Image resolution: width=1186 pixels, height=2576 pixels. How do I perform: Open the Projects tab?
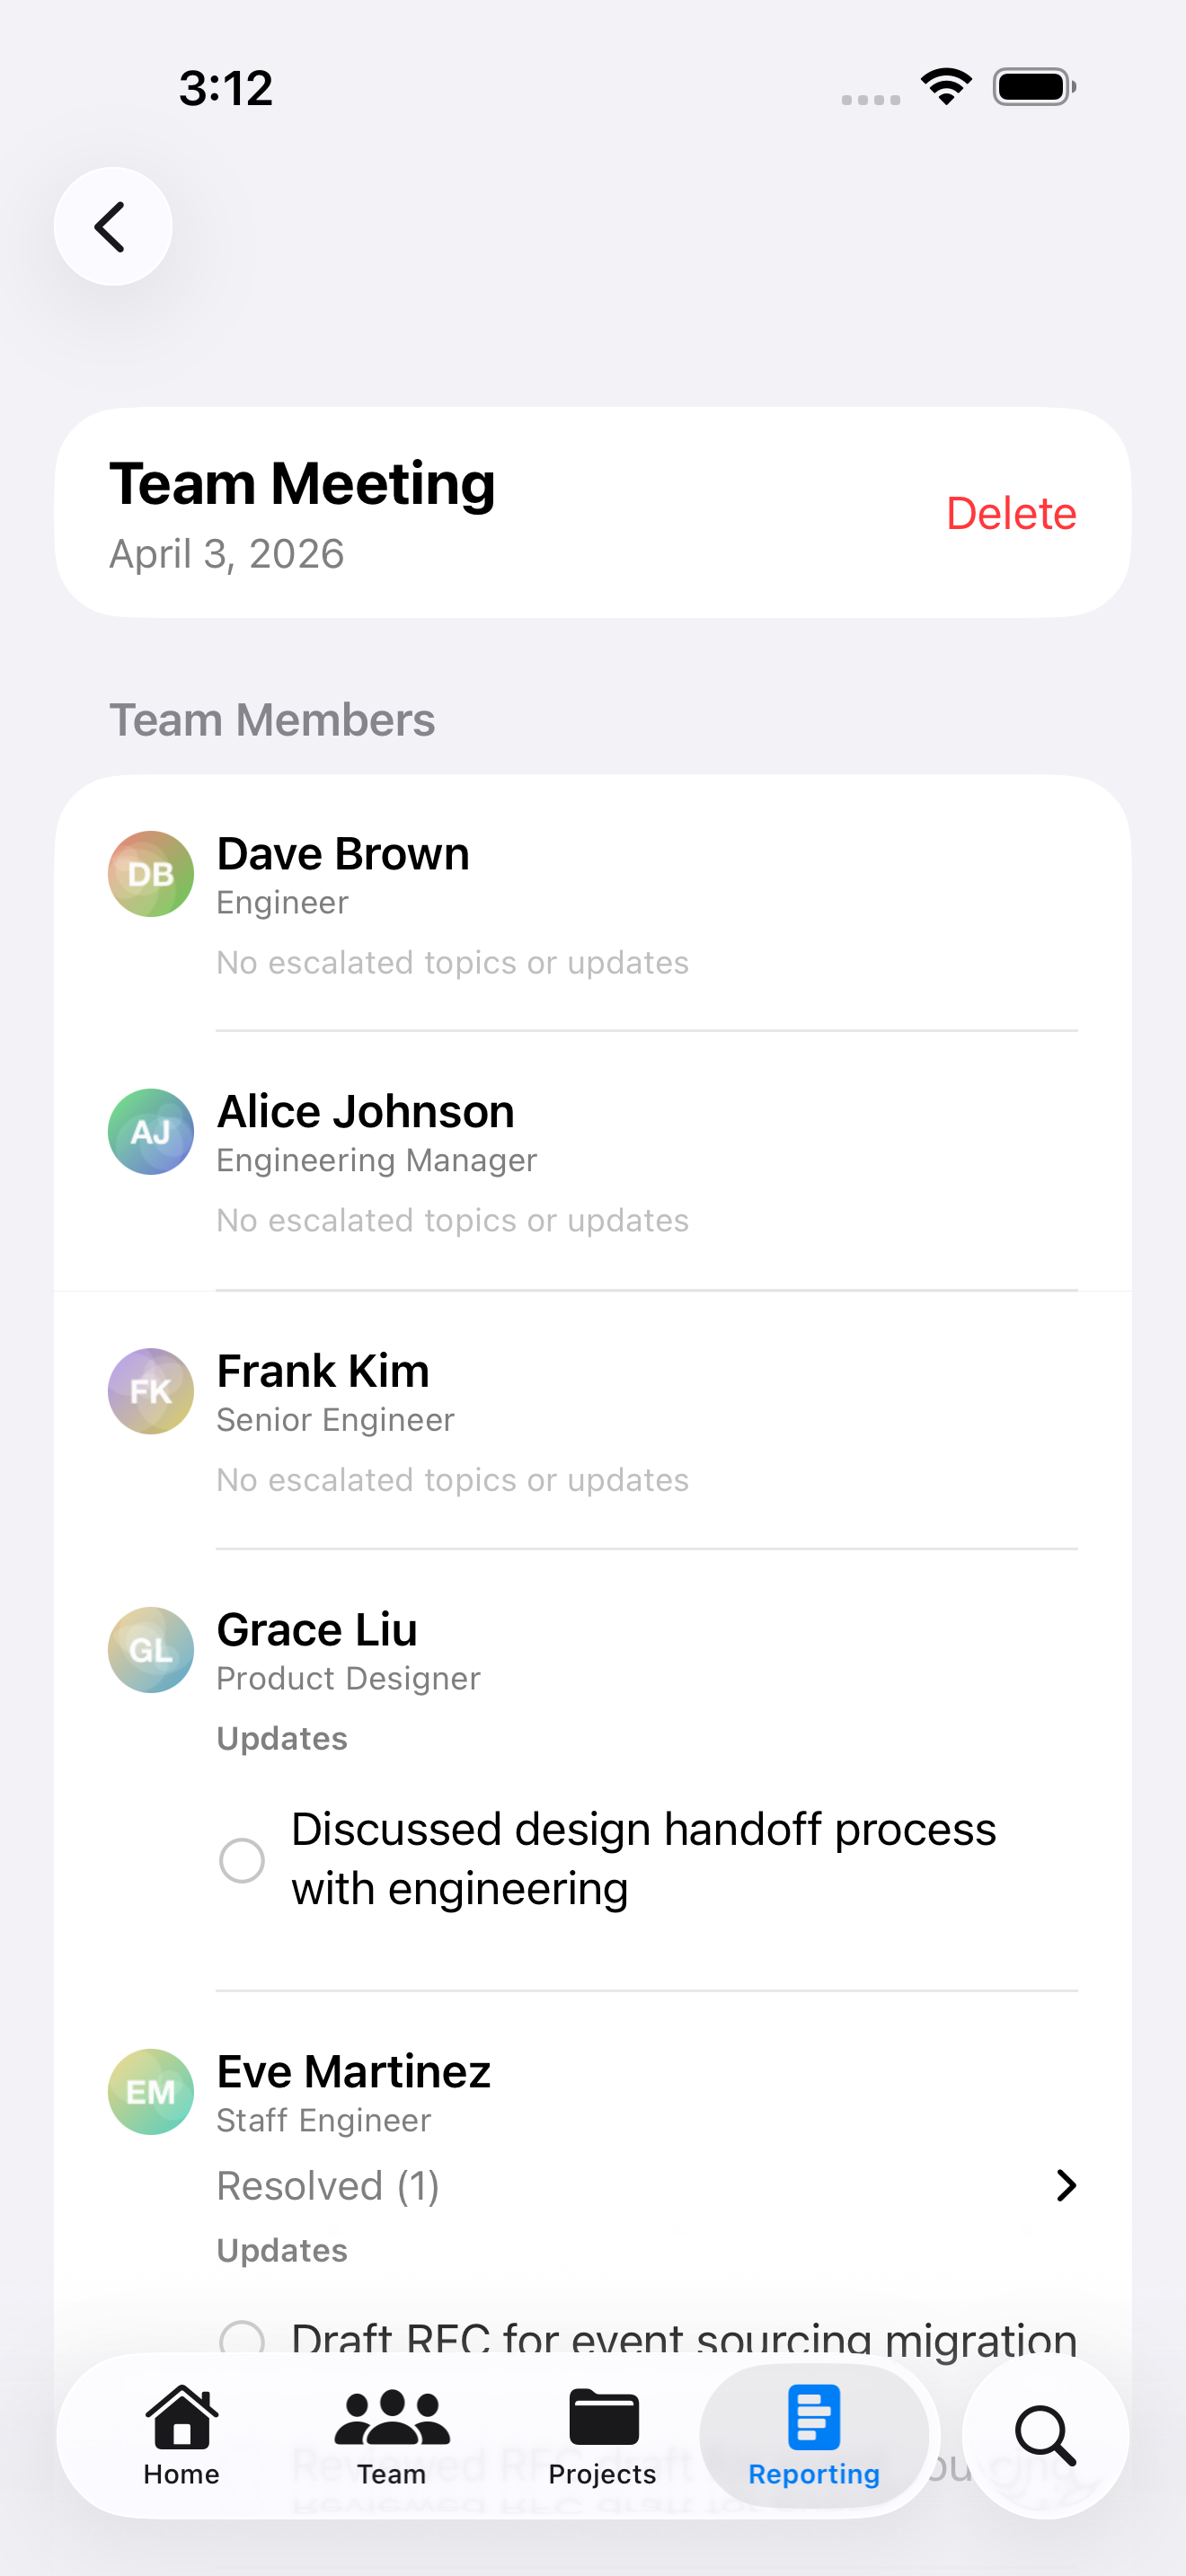(602, 2435)
